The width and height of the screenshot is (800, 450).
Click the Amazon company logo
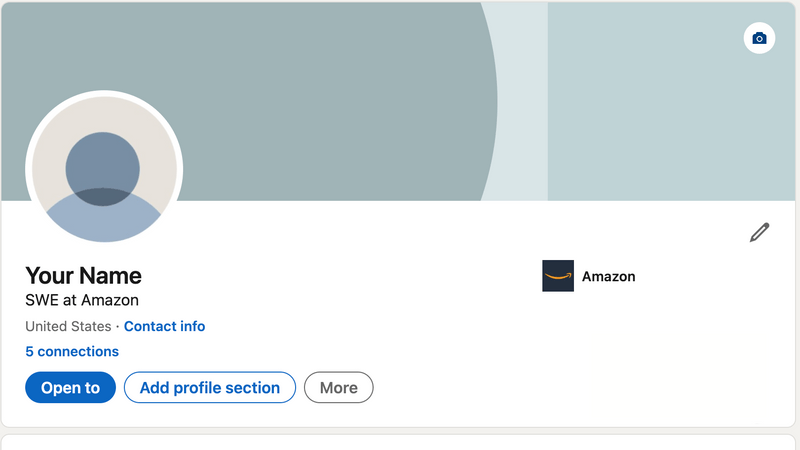(558, 276)
